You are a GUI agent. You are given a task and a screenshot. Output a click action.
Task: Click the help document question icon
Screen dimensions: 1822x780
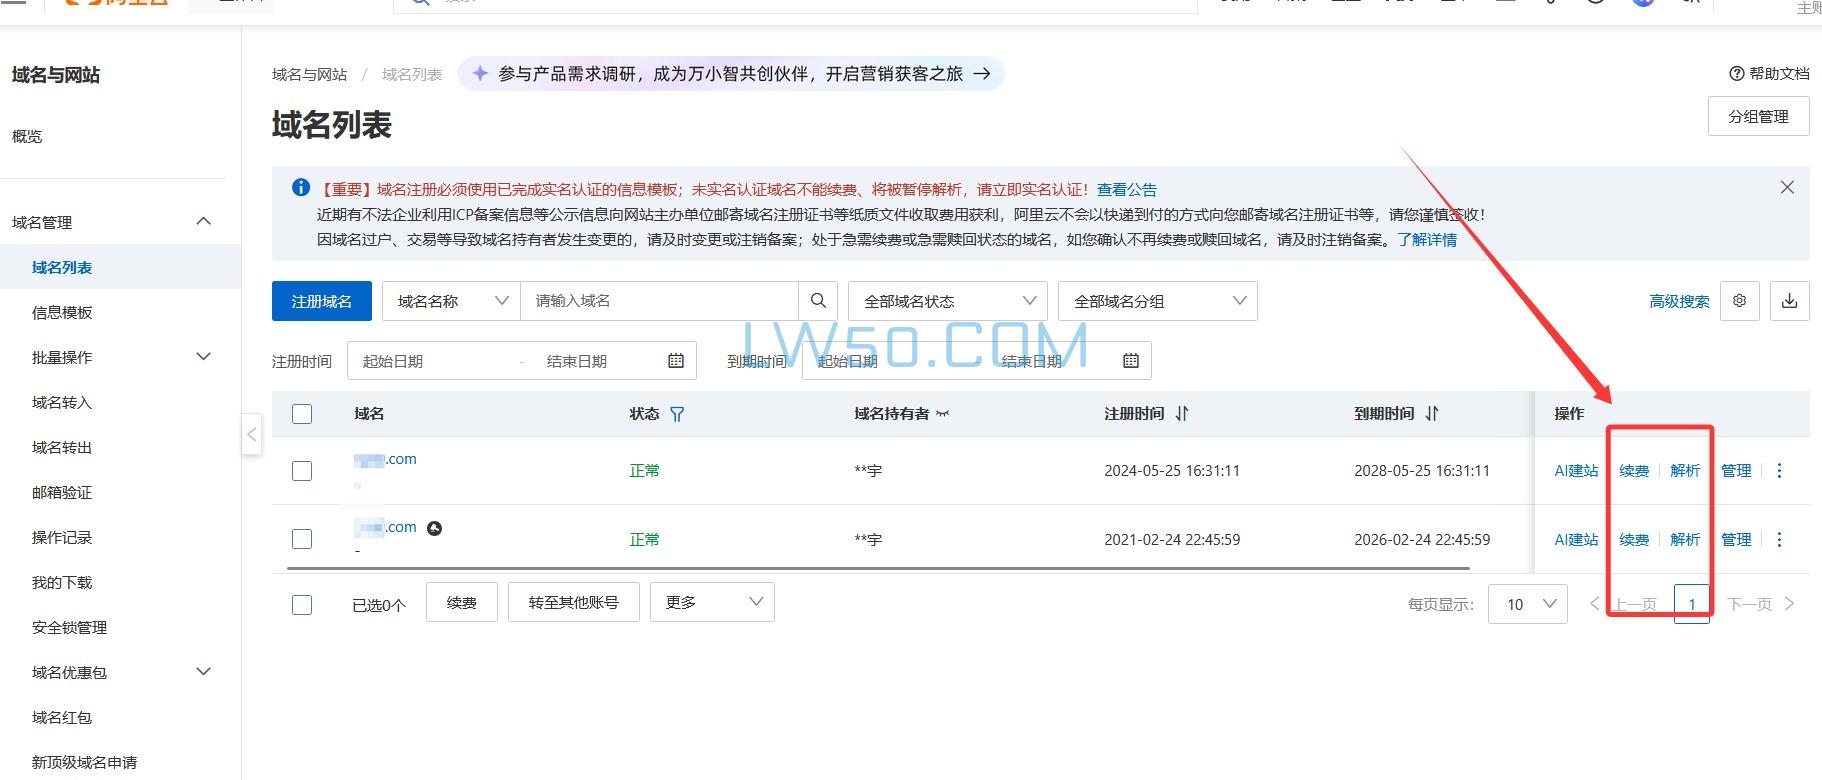tap(1736, 74)
